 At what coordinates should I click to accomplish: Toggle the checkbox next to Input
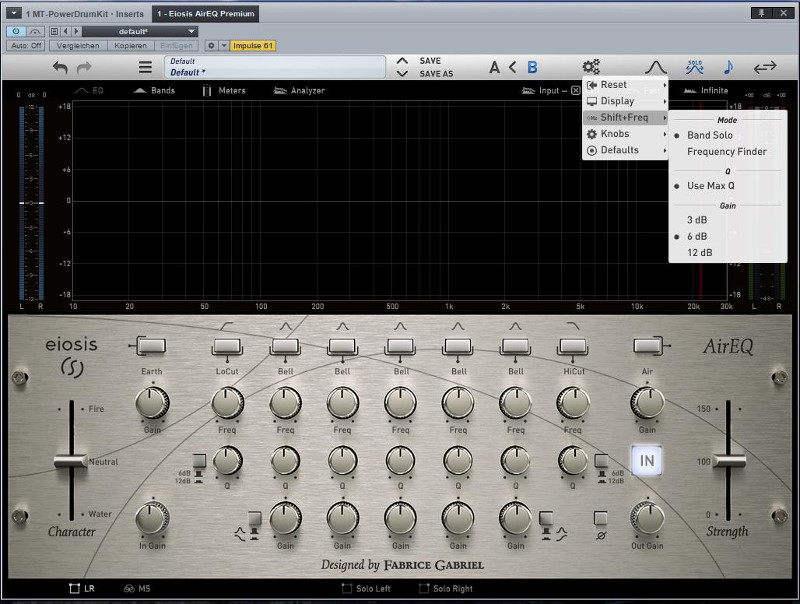[576, 91]
